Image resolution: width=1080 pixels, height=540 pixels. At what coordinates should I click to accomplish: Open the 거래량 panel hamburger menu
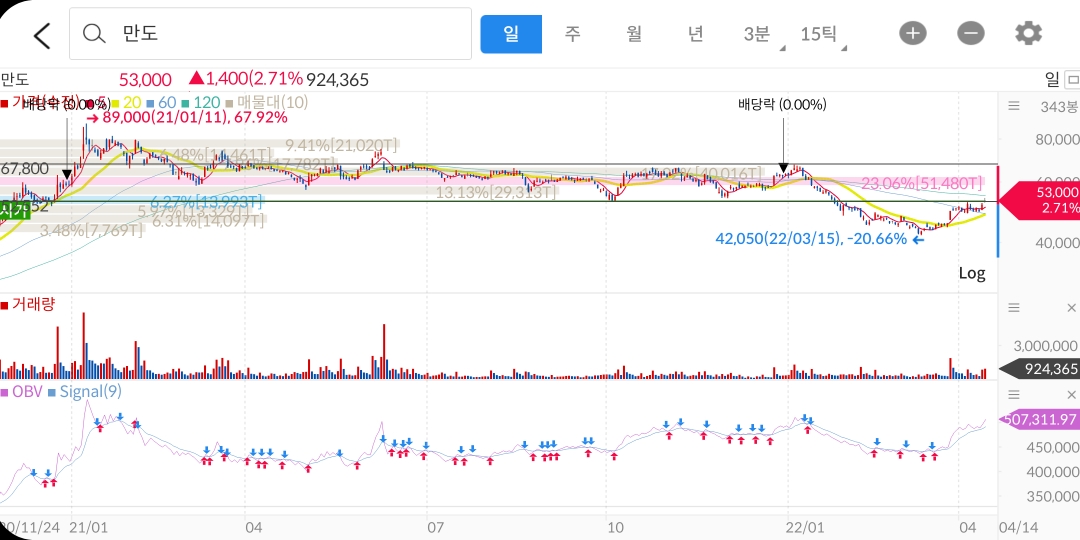[x=1014, y=307]
